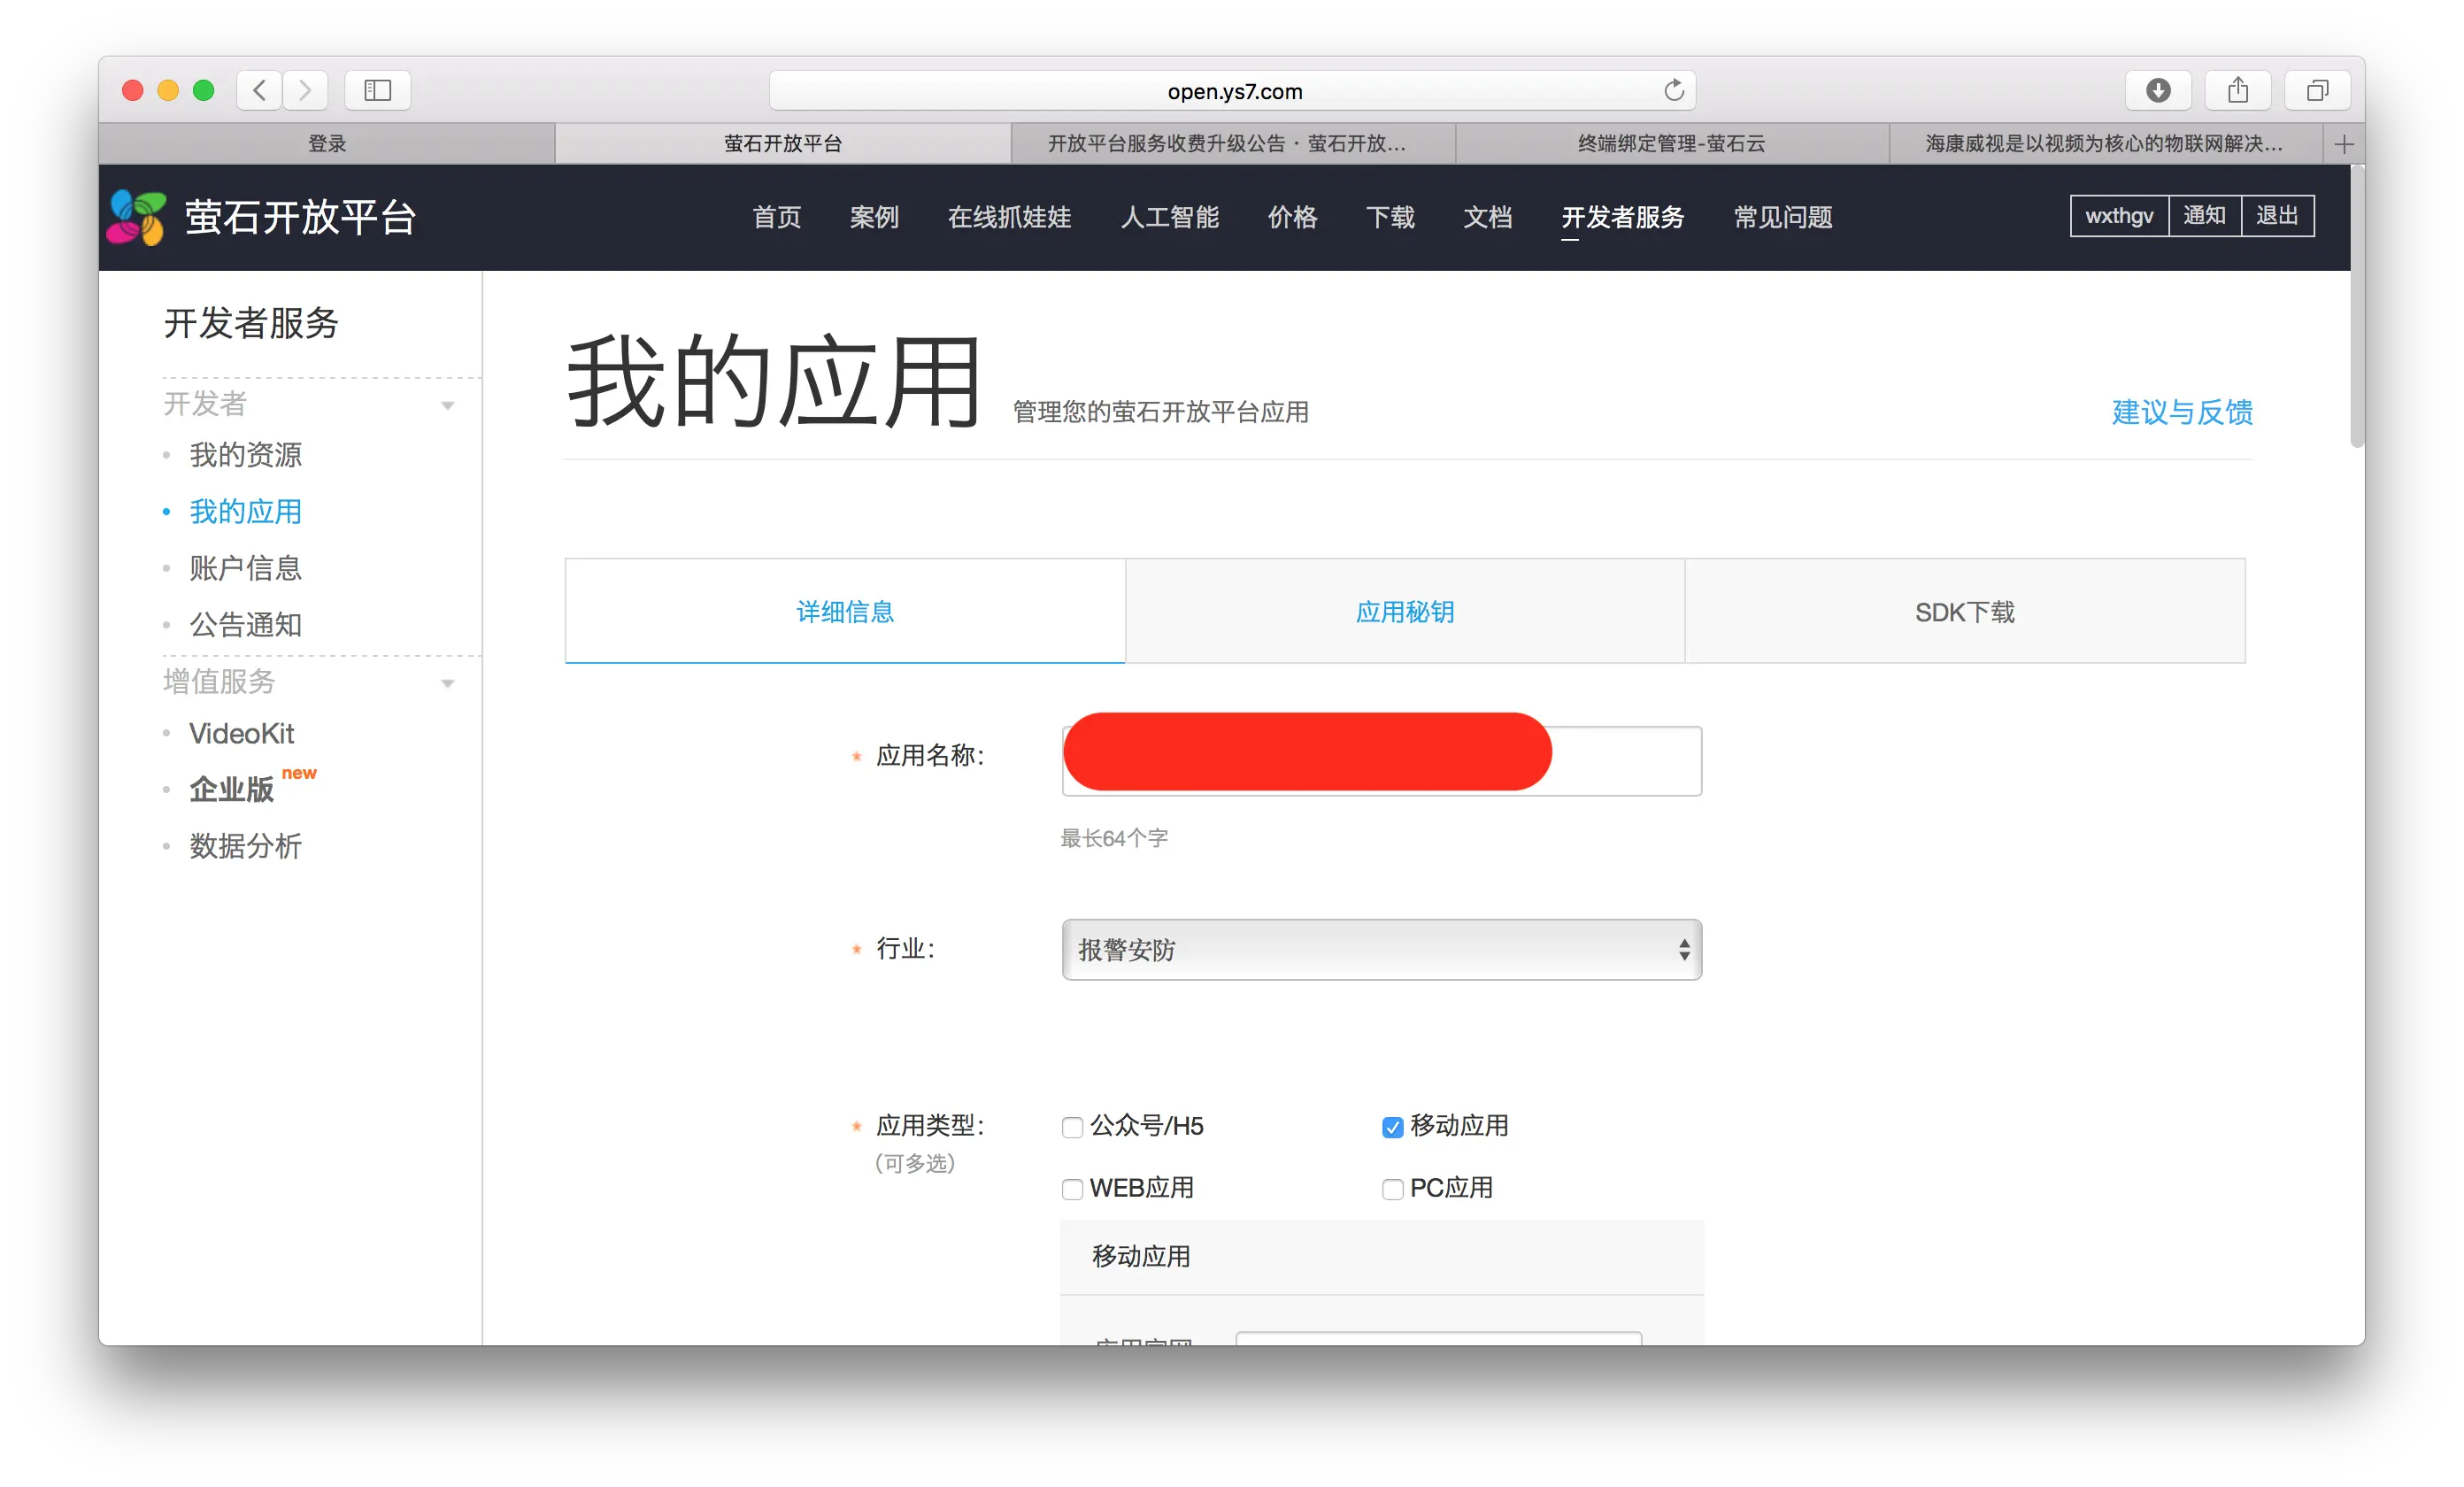The width and height of the screenshot is (2464, 1487).
Task: Open the SDK下载 tab
Action: tap(1964, 611)
